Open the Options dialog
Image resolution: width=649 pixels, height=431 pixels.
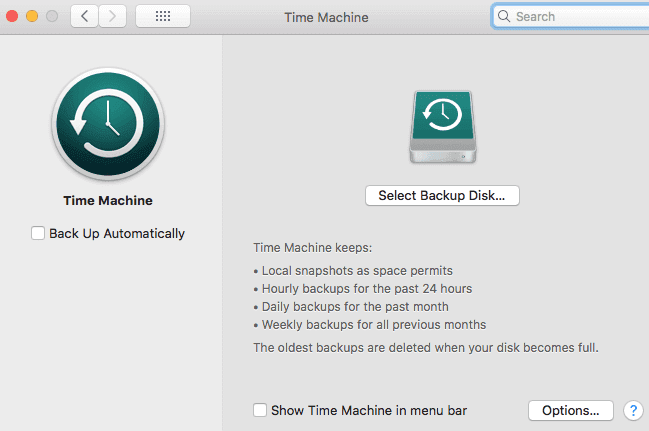570,410
